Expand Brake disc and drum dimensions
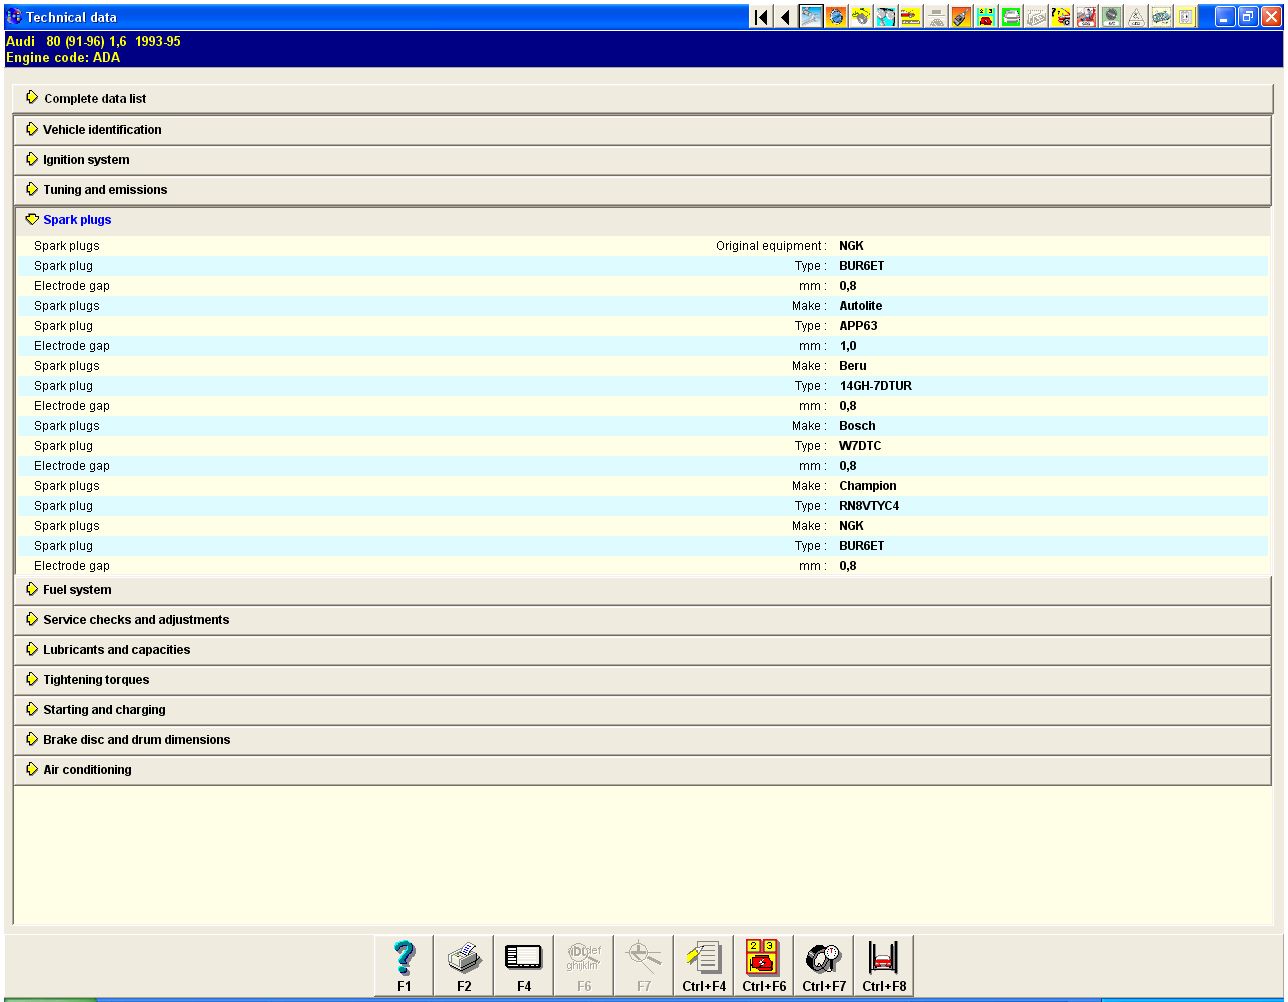 point(643,740)
